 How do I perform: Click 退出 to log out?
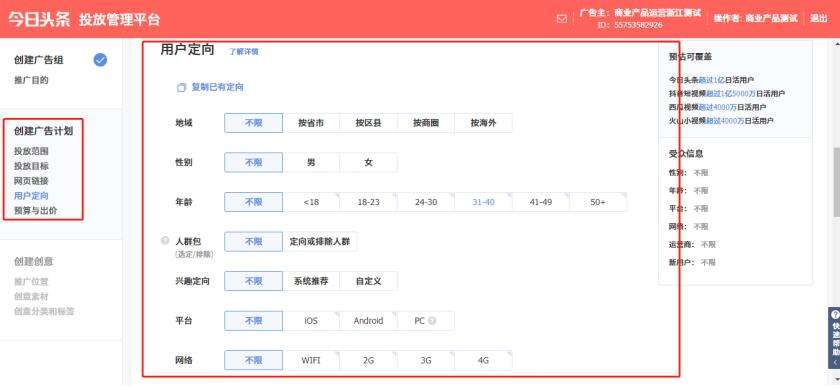coord(818,18)
